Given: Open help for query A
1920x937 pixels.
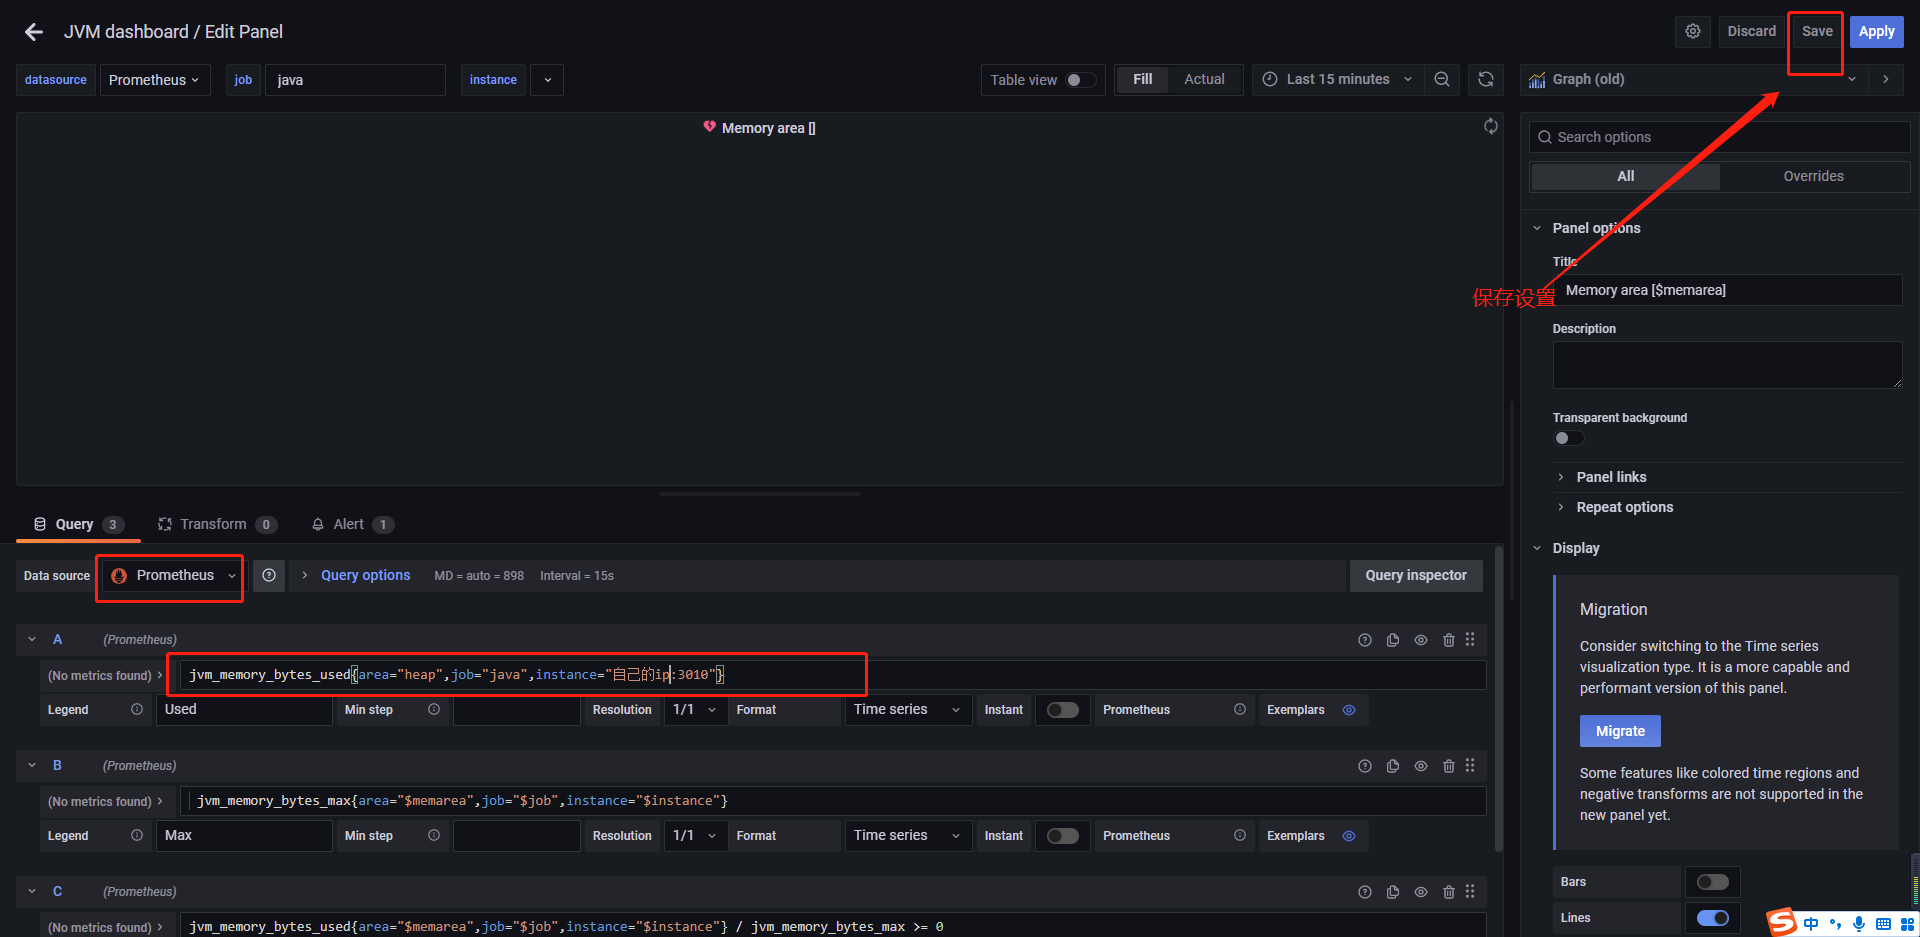Looking at the screenshot, I should pyautogui.click(x=1365, y=640).
